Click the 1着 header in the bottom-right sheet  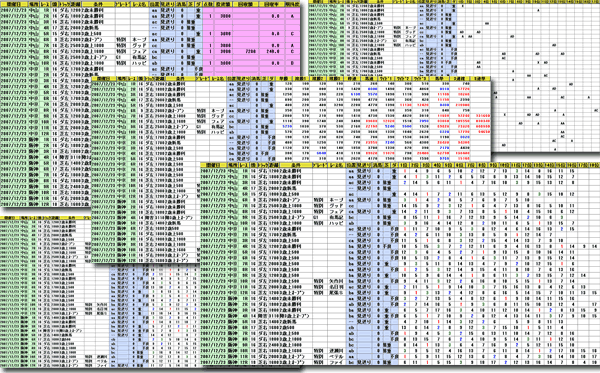[x=404, y=165]
